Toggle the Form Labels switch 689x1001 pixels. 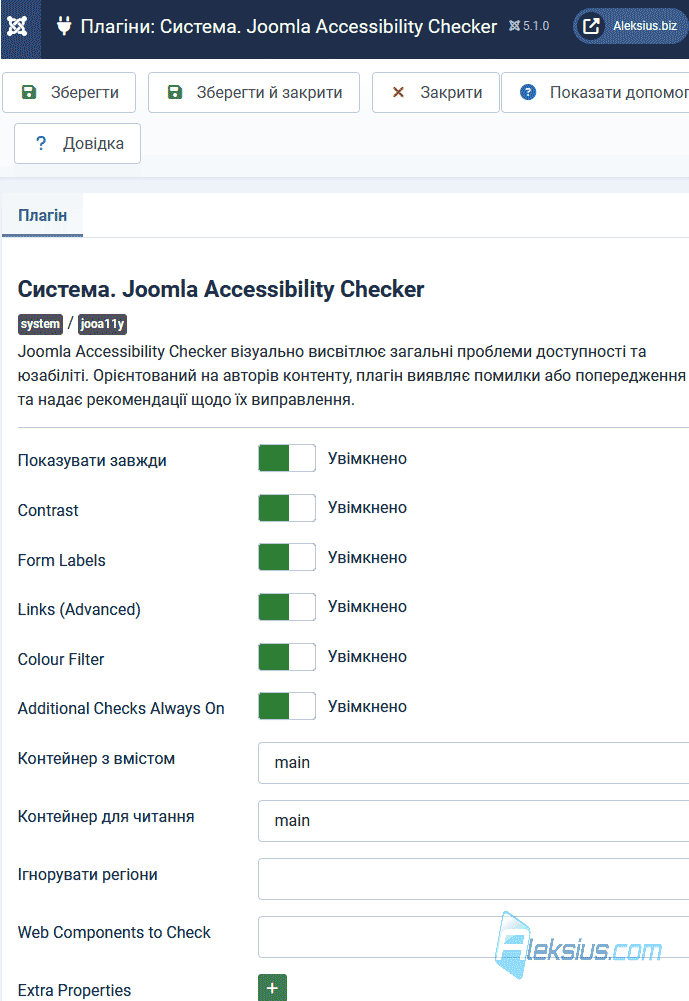point(287,557)
